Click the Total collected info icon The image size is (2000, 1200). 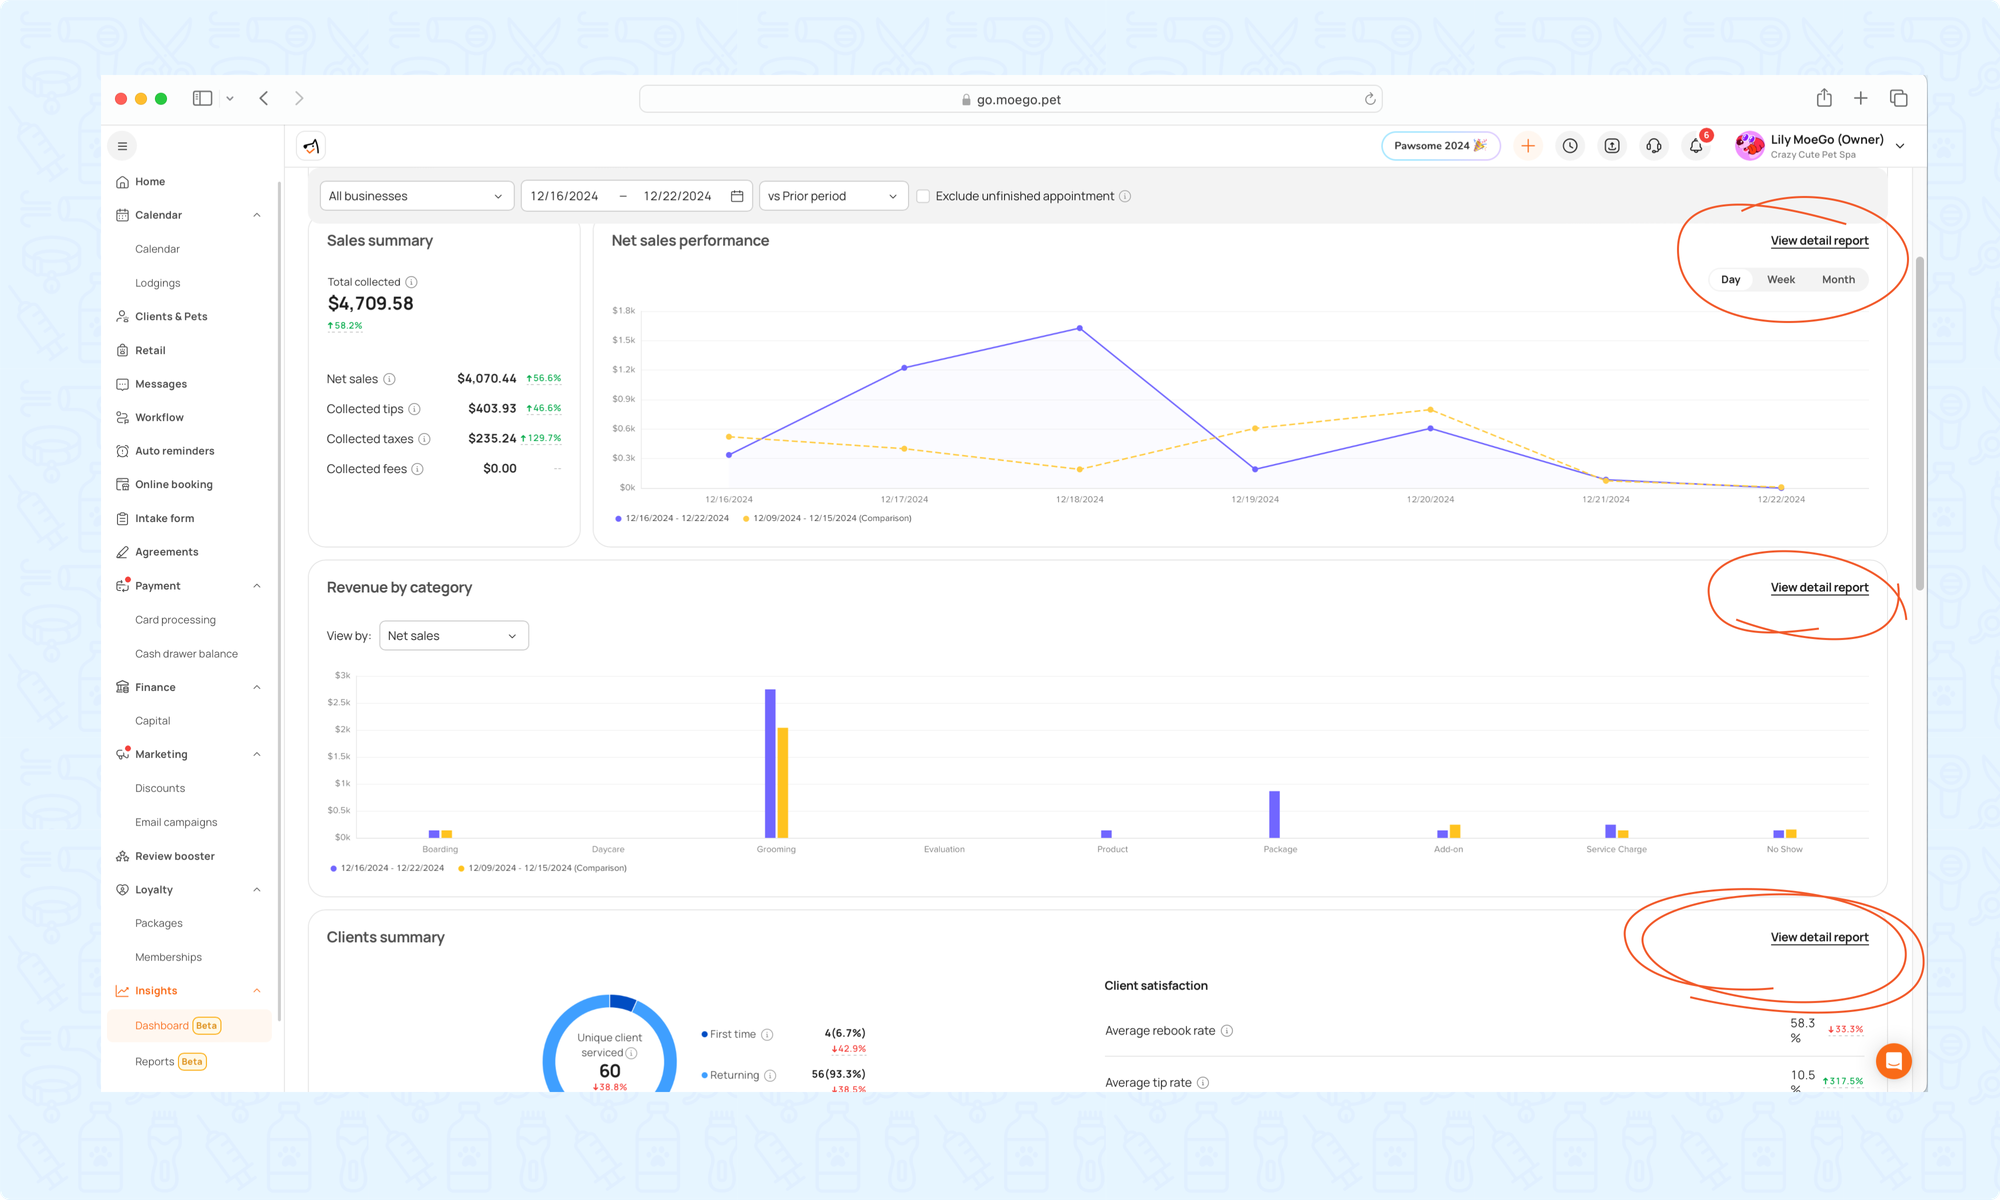click(411, 282)
